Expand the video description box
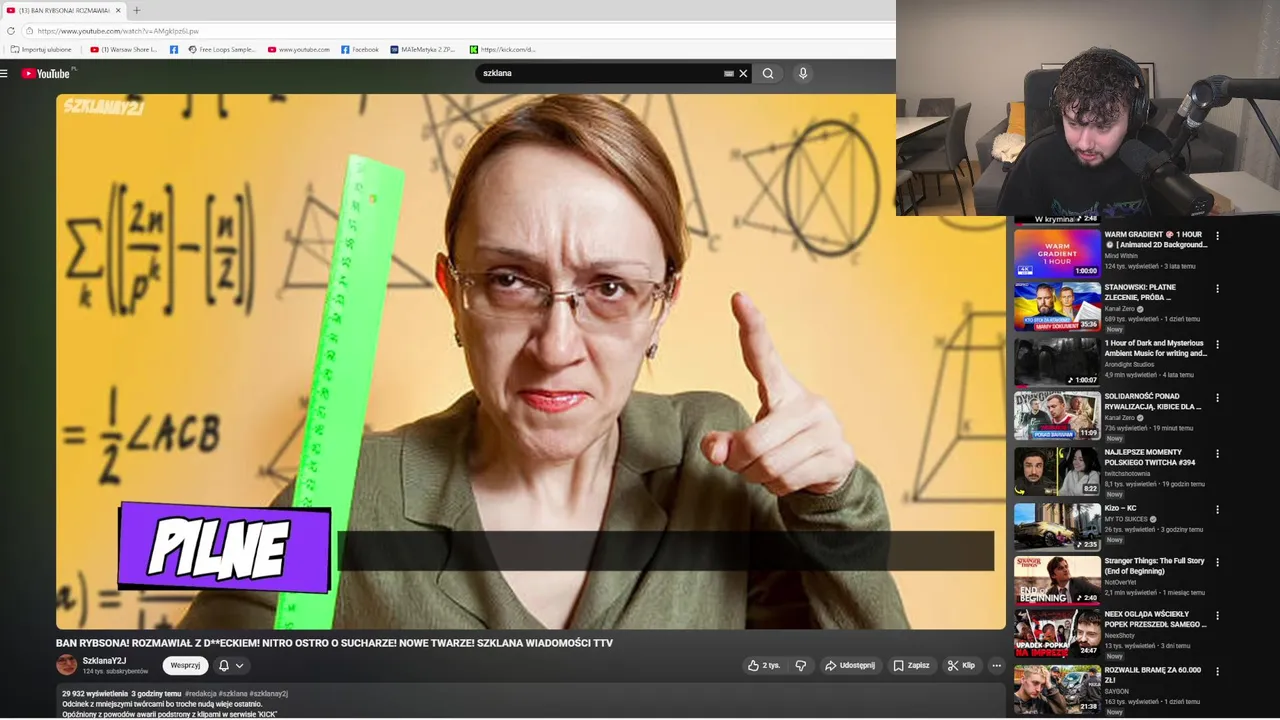Screen dimensions: 1280x720 (531, 702)
